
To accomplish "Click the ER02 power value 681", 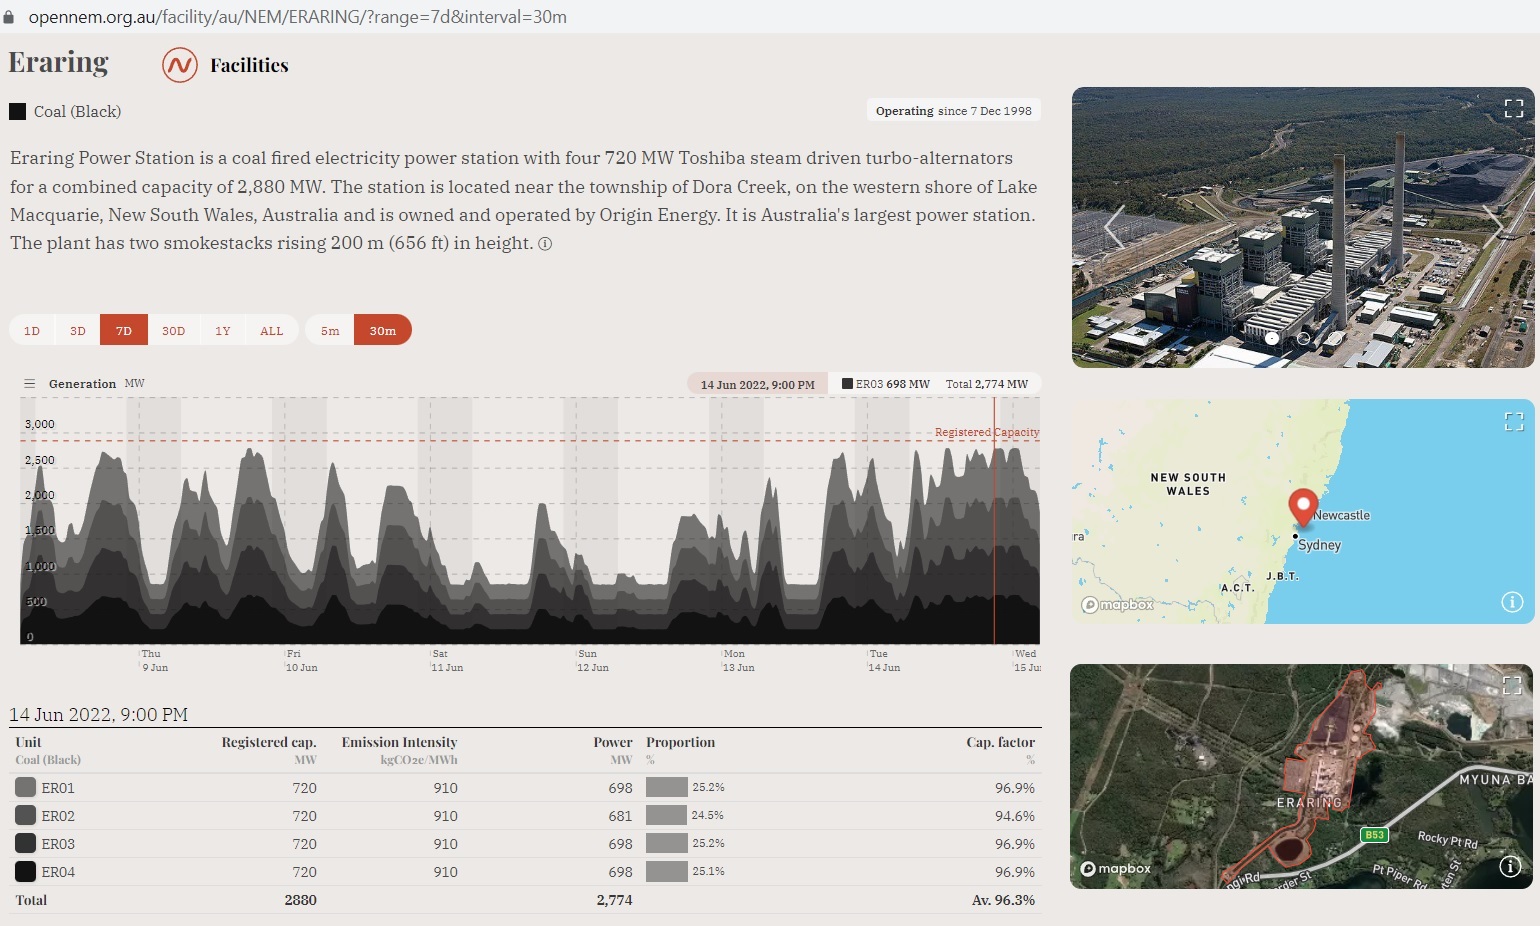I will (620, 816).
